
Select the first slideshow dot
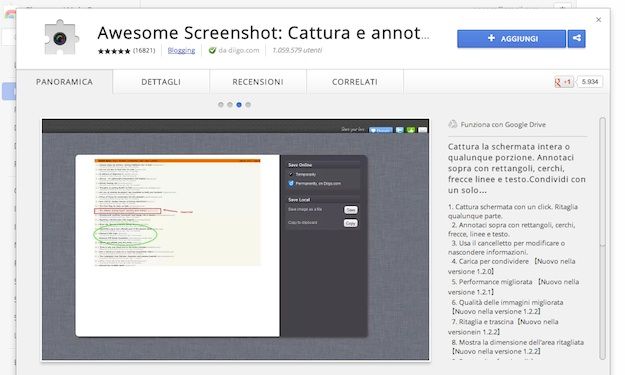[x=221, y=105]
